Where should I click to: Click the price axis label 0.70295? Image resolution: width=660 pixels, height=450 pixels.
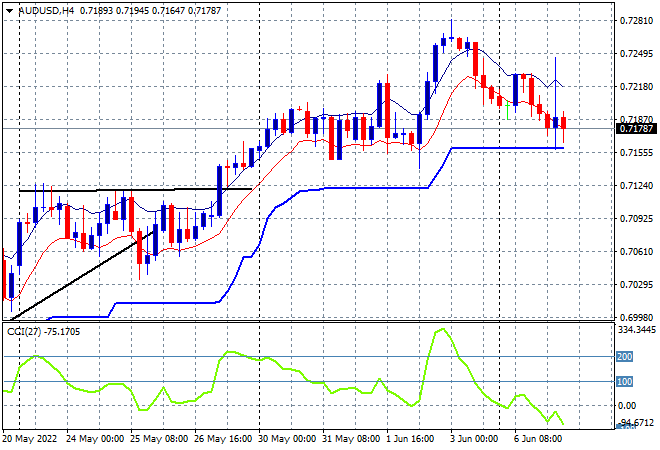pos(636,285)
